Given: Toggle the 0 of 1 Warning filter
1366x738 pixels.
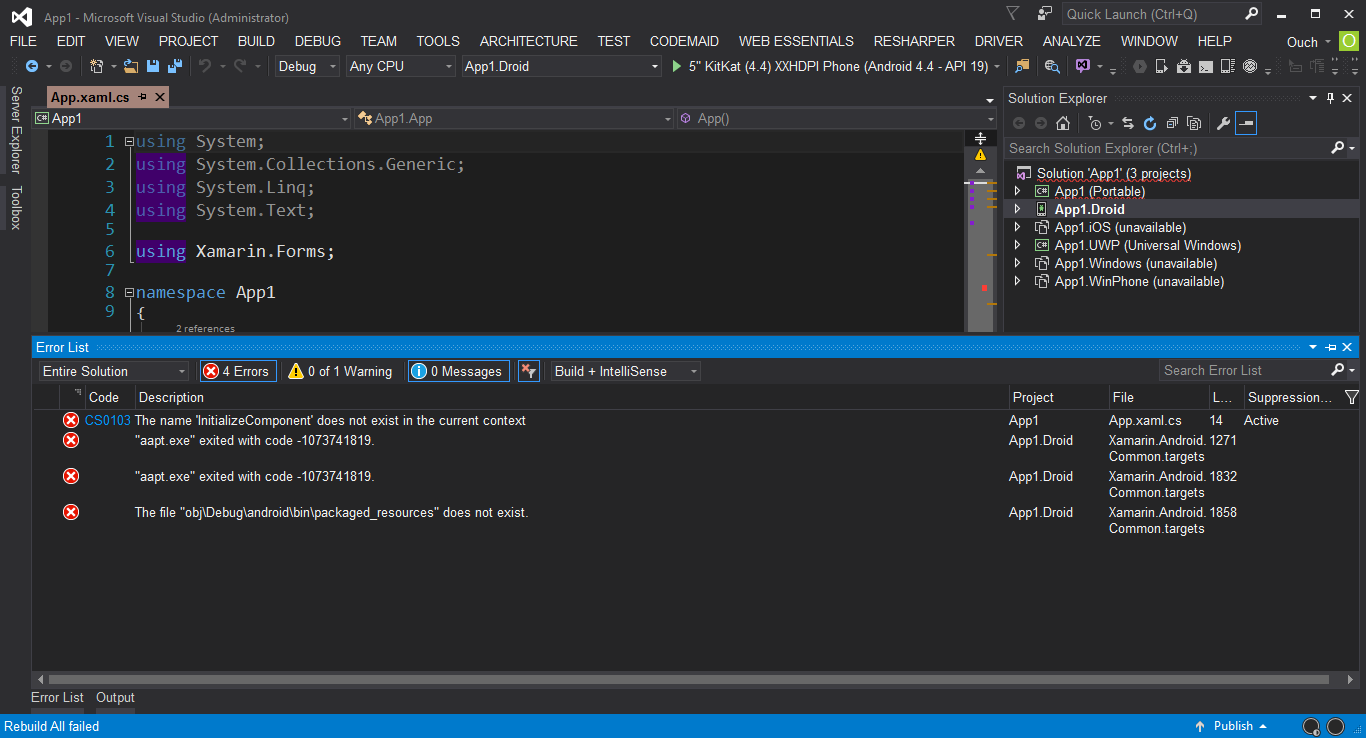Looking at the screenshot, I should tap(340, 371).
